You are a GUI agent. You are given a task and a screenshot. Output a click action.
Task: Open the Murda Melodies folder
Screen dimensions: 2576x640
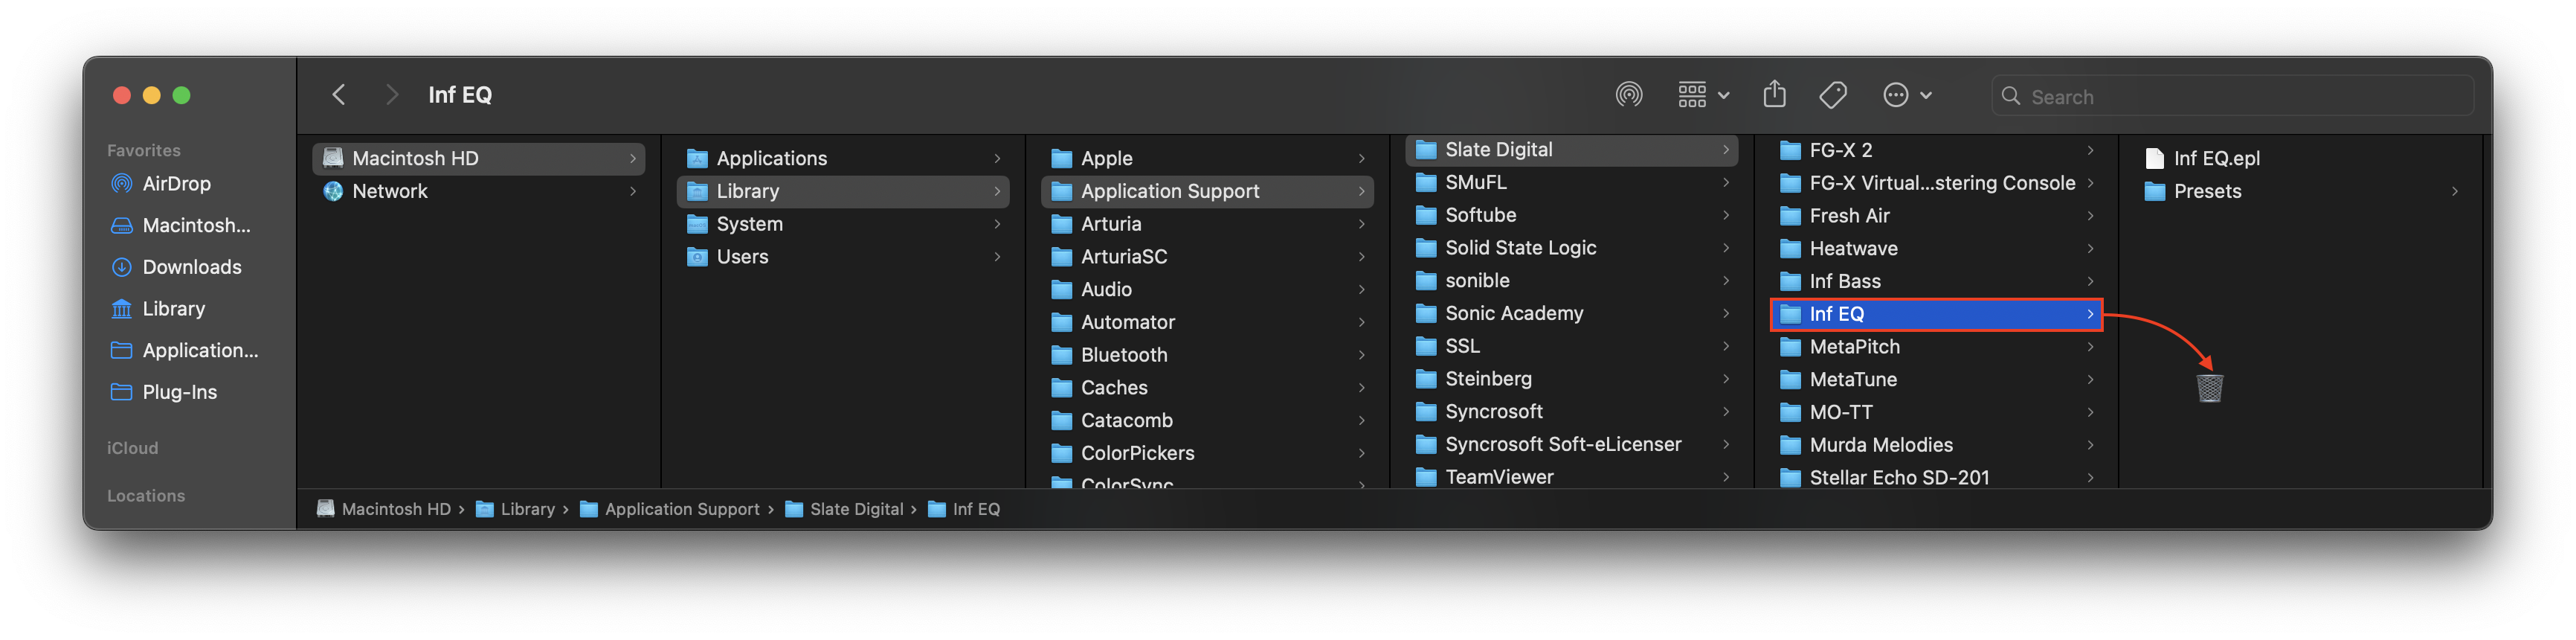click(x=1936, y=445)
